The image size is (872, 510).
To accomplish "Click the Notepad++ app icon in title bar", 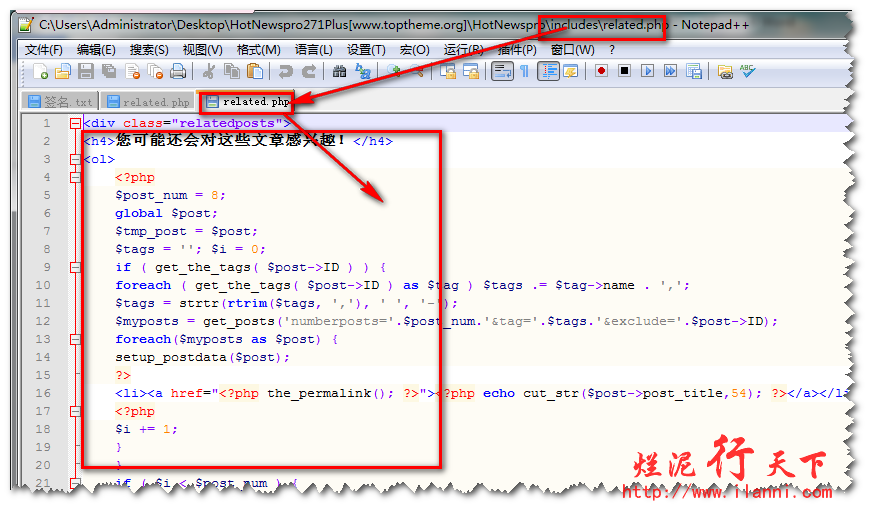I will (x=26, y=25).
